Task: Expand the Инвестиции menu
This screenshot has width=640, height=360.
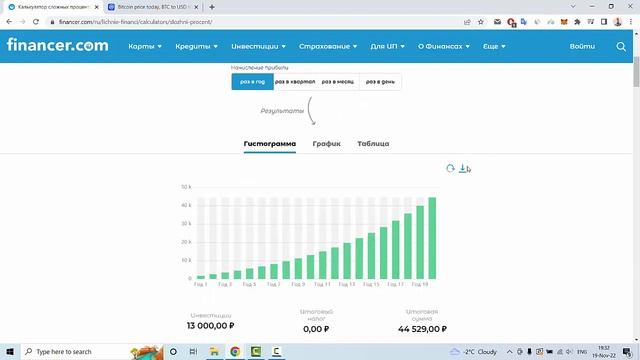Action: tap(258, 46)
